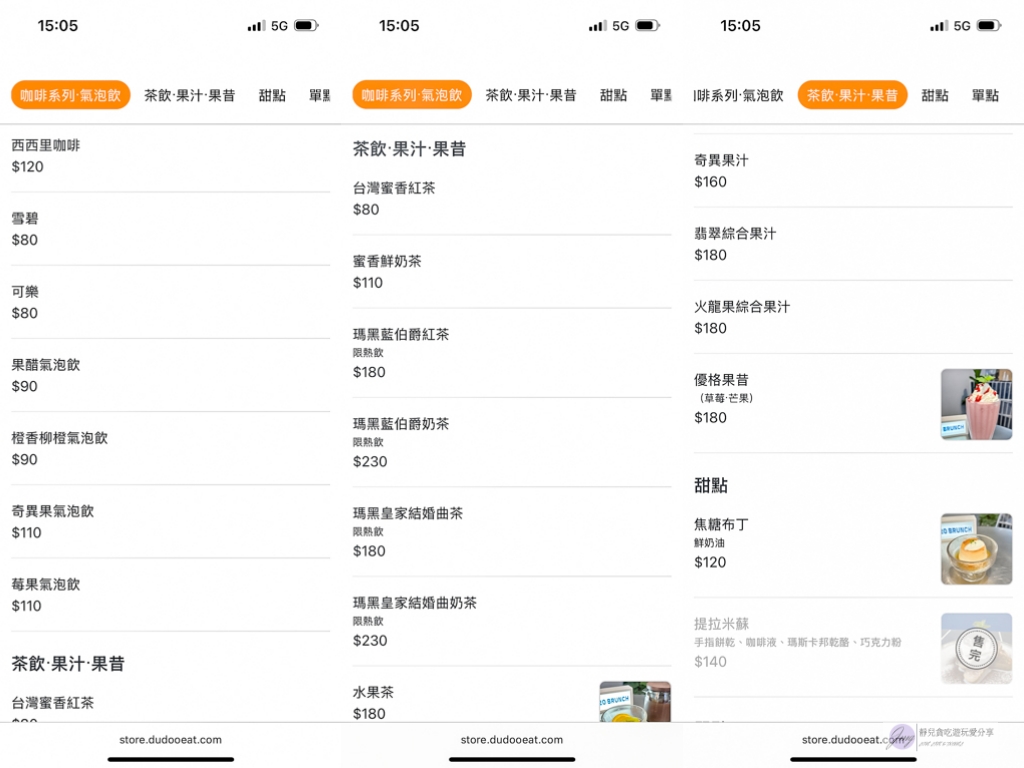1024x768 pixels.
Task: Open 甜點 tab on right screen
Action: (x=935, y=95)
